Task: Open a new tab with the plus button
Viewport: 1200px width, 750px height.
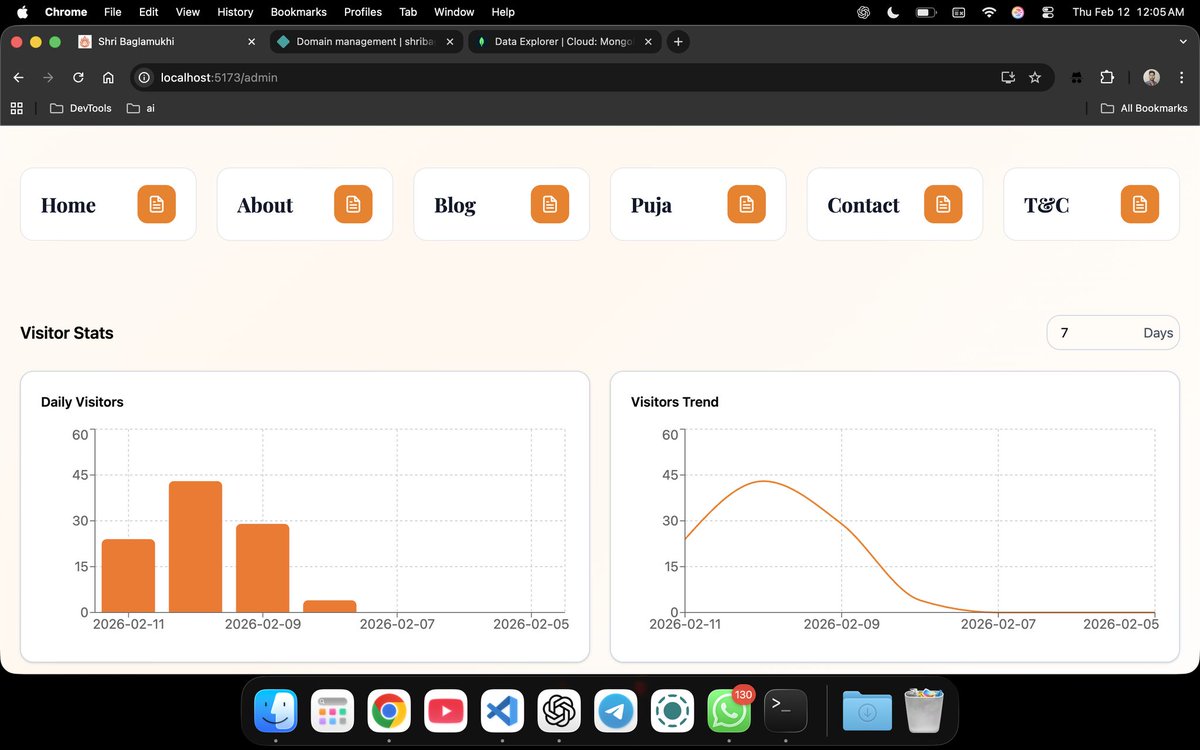Action: coord(678,41)
